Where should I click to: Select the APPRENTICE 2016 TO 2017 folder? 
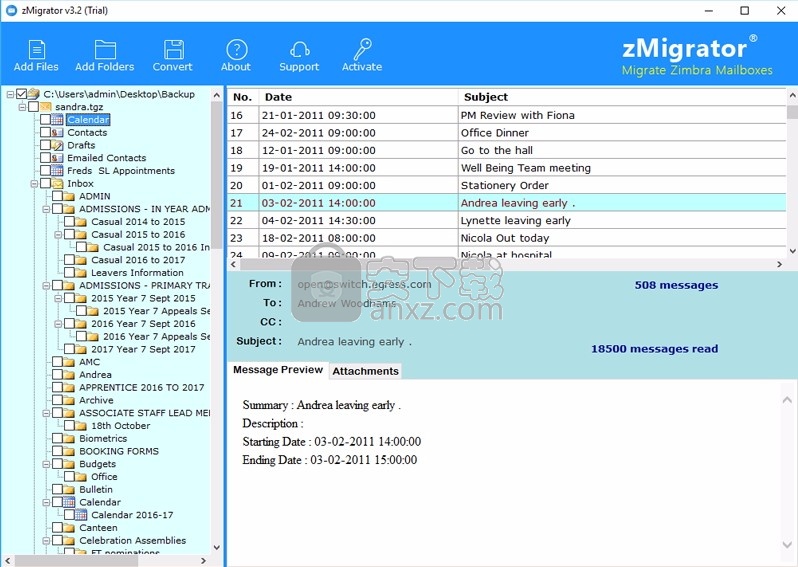point(141,387)
